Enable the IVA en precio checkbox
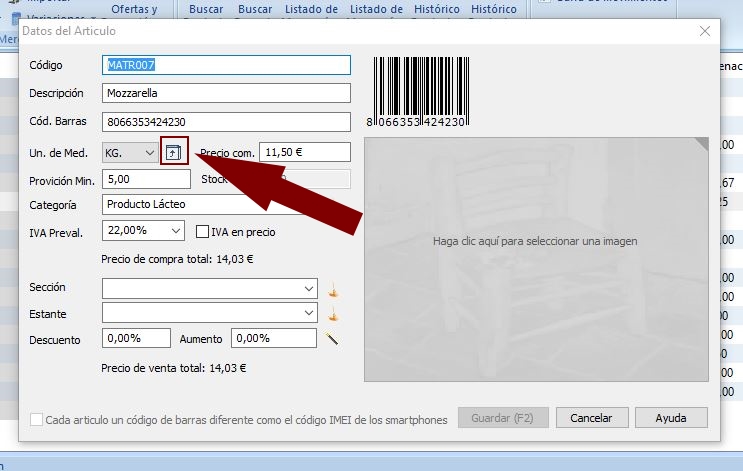 tap(202, 232)
